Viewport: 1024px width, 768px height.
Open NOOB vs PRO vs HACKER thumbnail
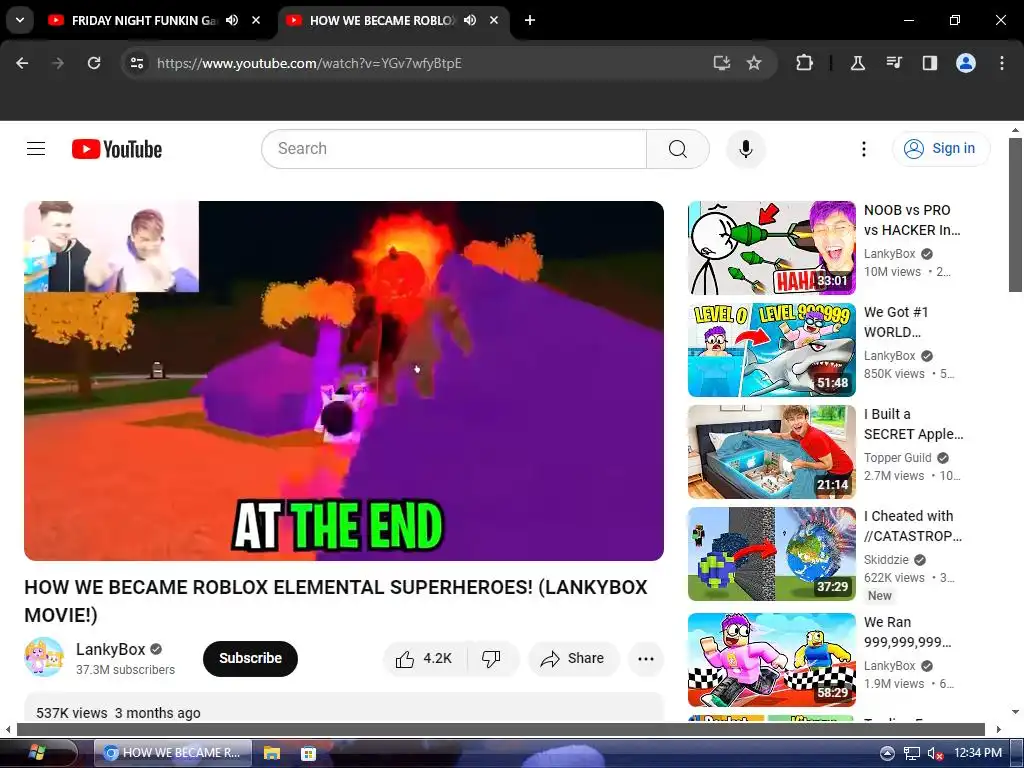tap(772, 248)
